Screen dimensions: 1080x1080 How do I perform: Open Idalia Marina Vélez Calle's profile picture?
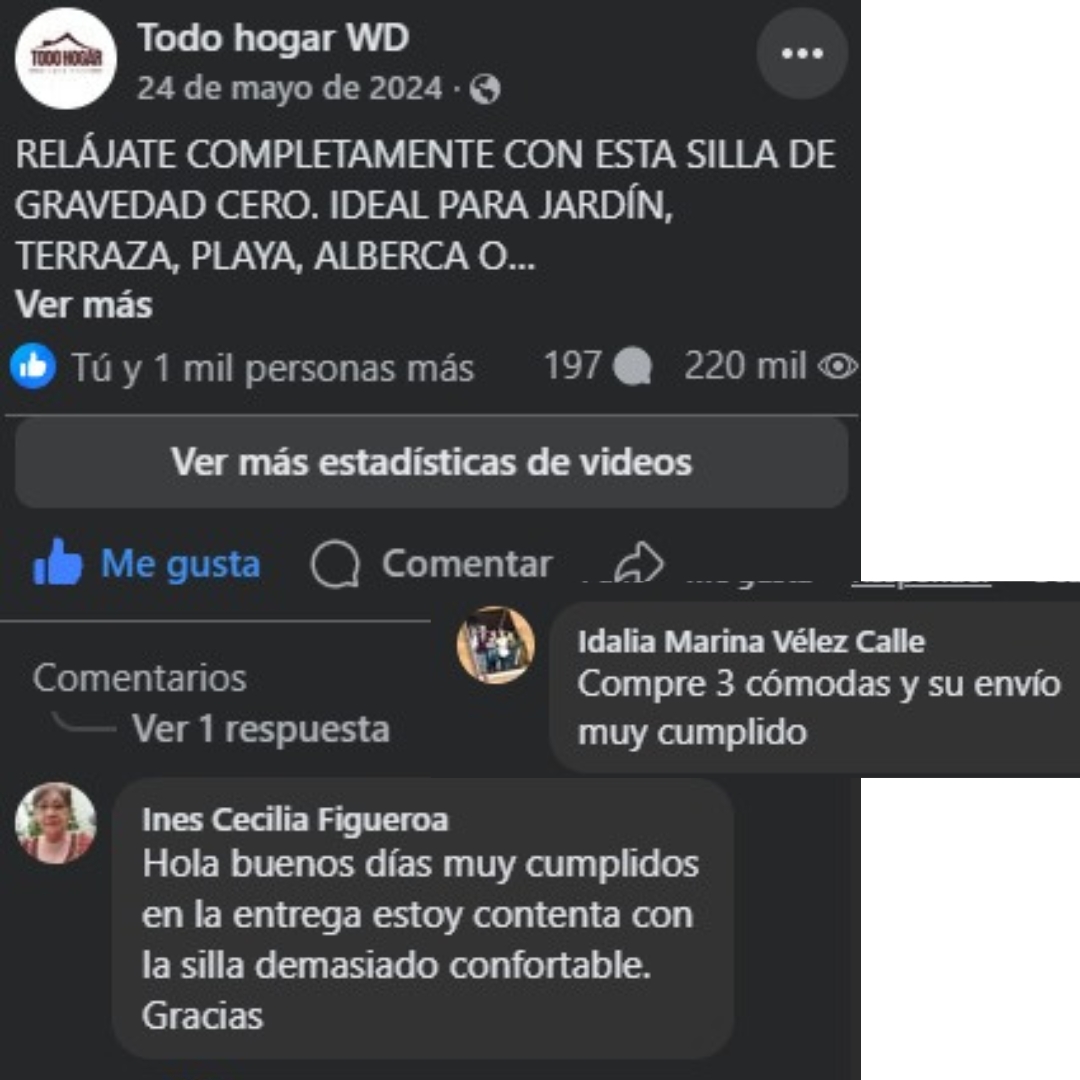(496, 645)
